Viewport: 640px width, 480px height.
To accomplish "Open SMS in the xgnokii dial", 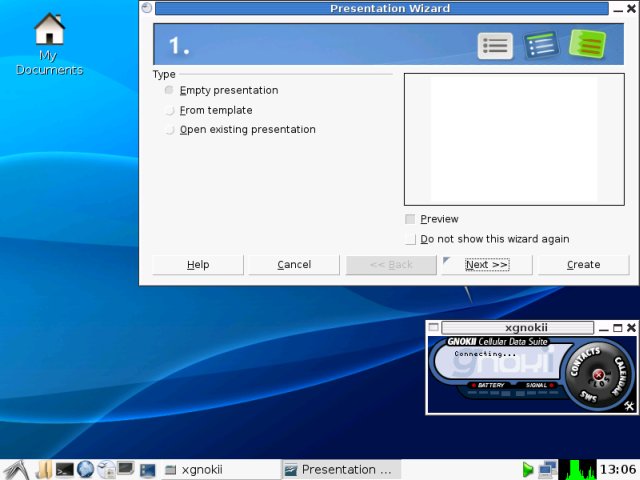I will (589, 397).
